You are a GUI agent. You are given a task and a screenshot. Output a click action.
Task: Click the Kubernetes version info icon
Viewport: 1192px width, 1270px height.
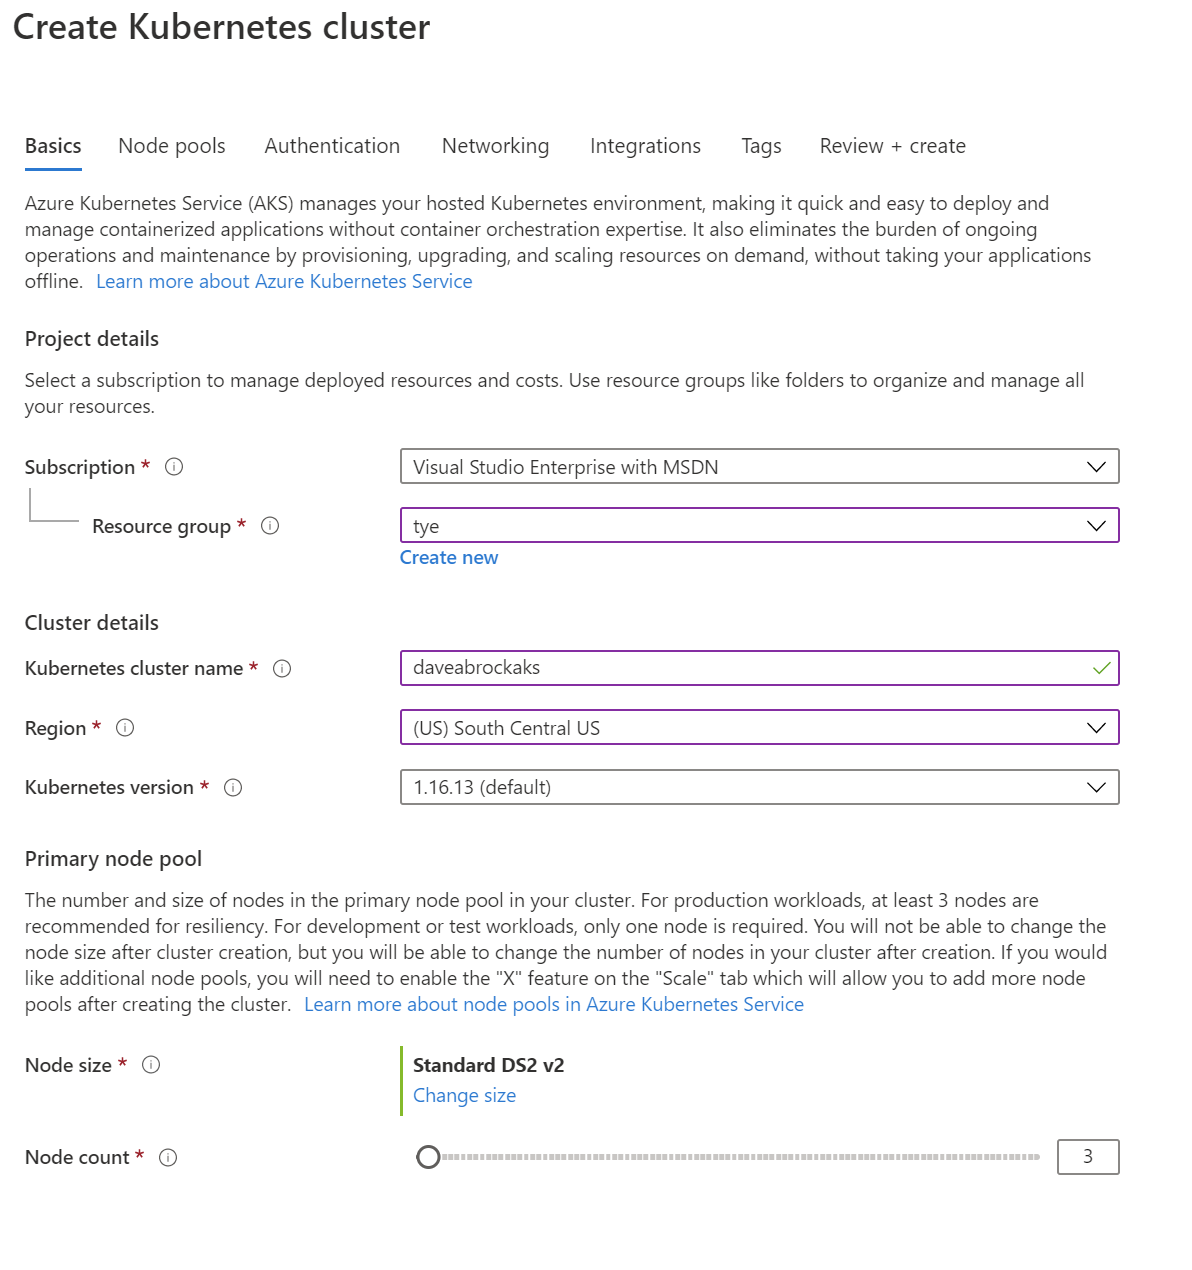pyautogui.click(x=232, y=788)
